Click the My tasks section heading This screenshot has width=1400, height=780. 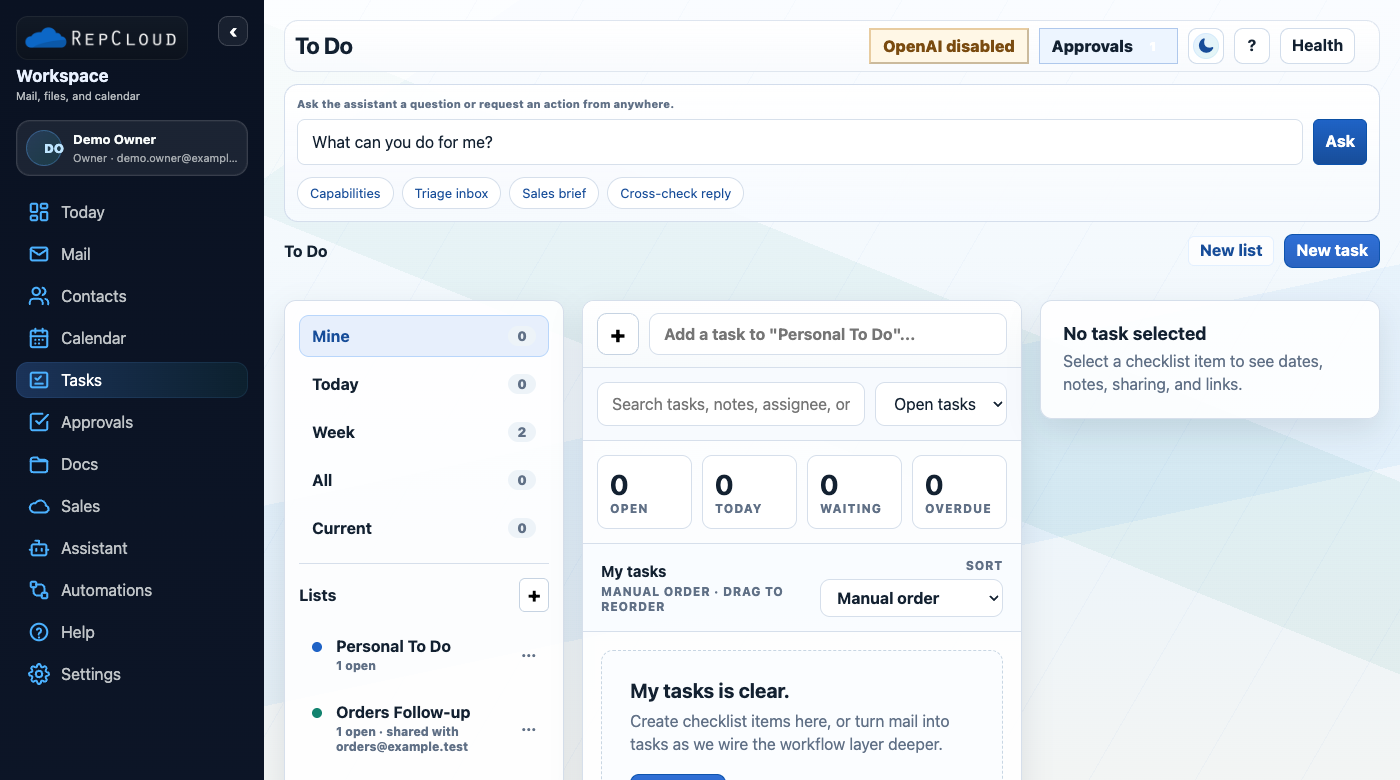point(634,572)
